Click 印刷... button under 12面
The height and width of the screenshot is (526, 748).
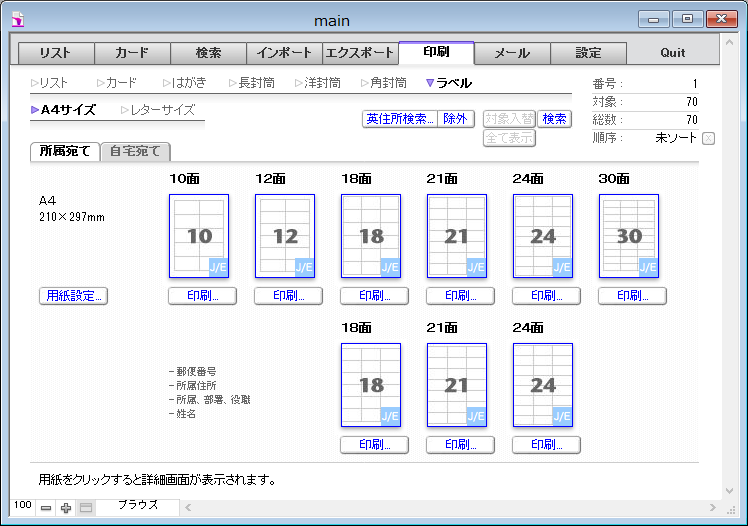pyautogui.click(x=285, y=295)
